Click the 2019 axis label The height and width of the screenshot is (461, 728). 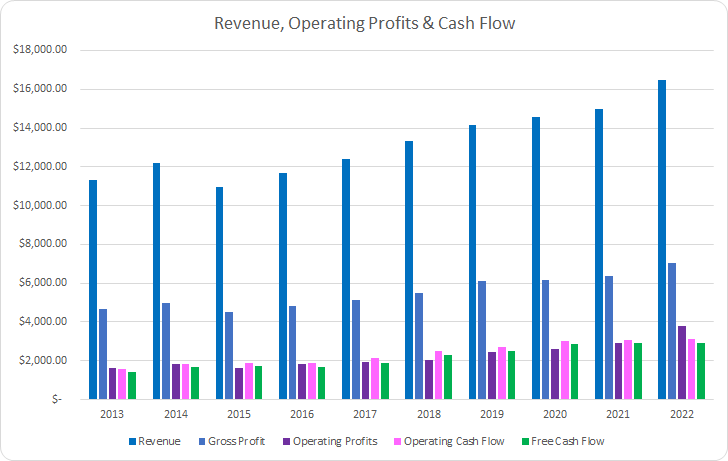(x=492, y=414)
